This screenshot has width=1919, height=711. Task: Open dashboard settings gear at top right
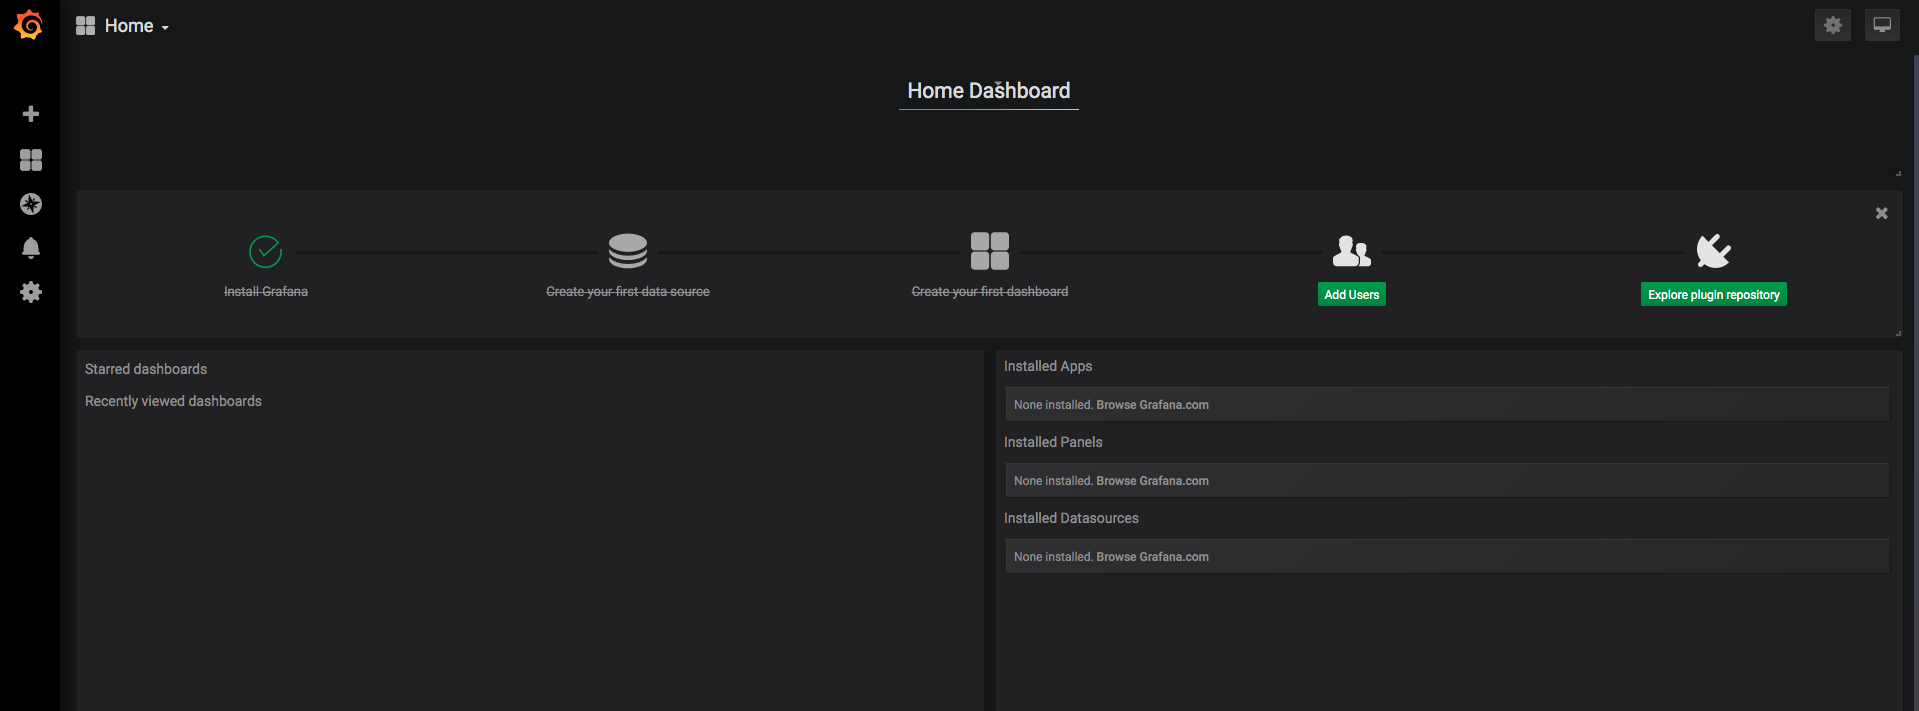click(x=1832, y=25)
